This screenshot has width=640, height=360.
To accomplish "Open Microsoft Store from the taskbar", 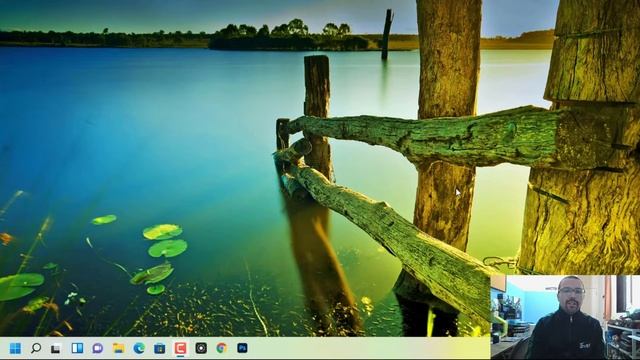I will coord(160,348).
